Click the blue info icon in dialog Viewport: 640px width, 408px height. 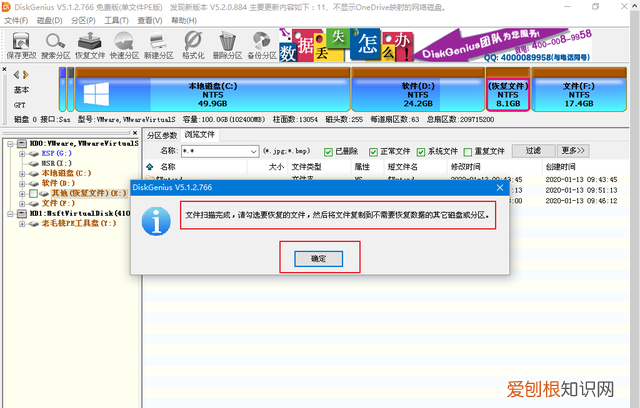pos(156,221)
